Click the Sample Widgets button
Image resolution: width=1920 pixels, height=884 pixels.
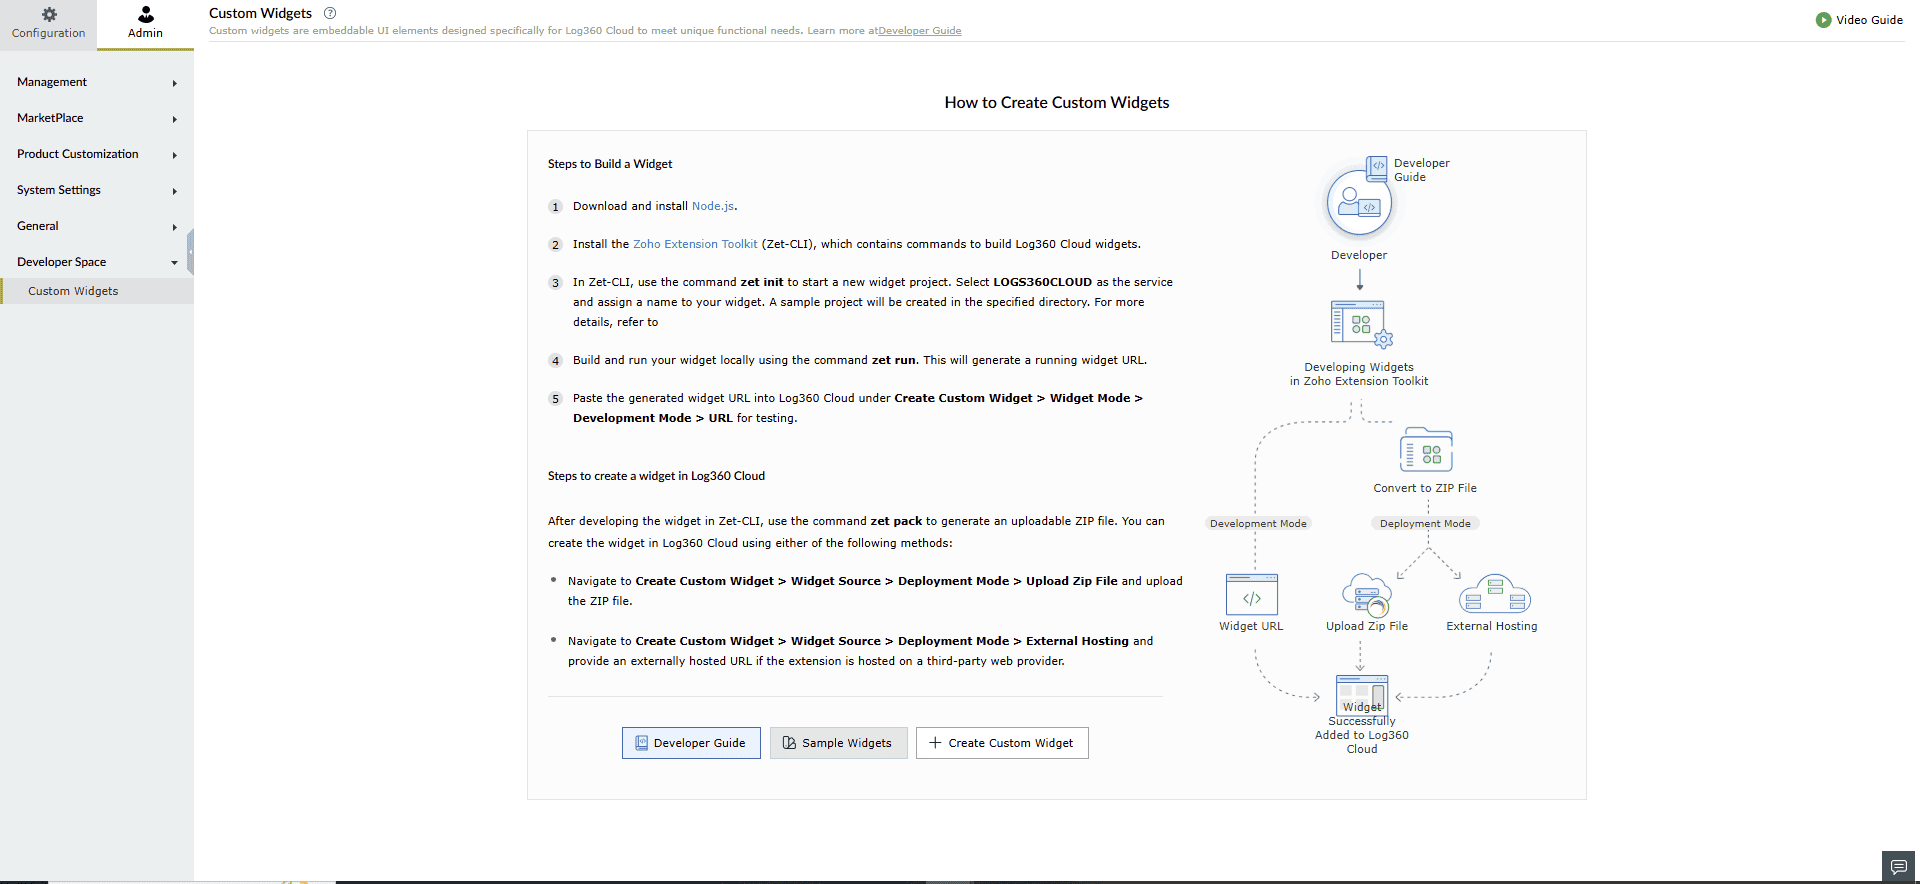pyautogui.click(x=838, y=743)
